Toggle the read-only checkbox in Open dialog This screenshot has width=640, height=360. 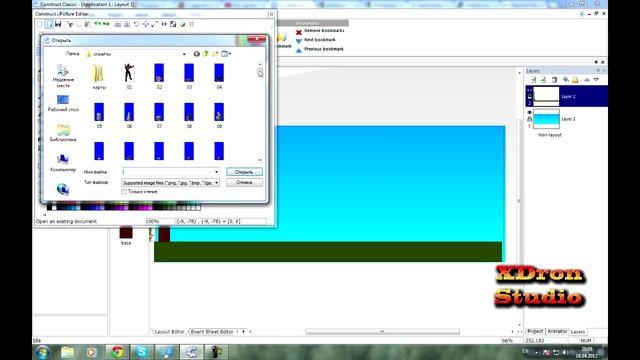[x=124, y=191]
